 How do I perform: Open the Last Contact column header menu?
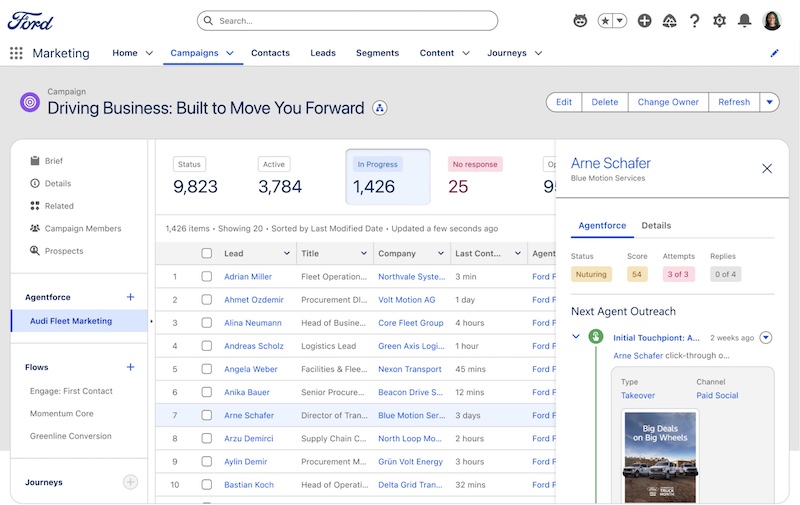[x=518, y=253]
